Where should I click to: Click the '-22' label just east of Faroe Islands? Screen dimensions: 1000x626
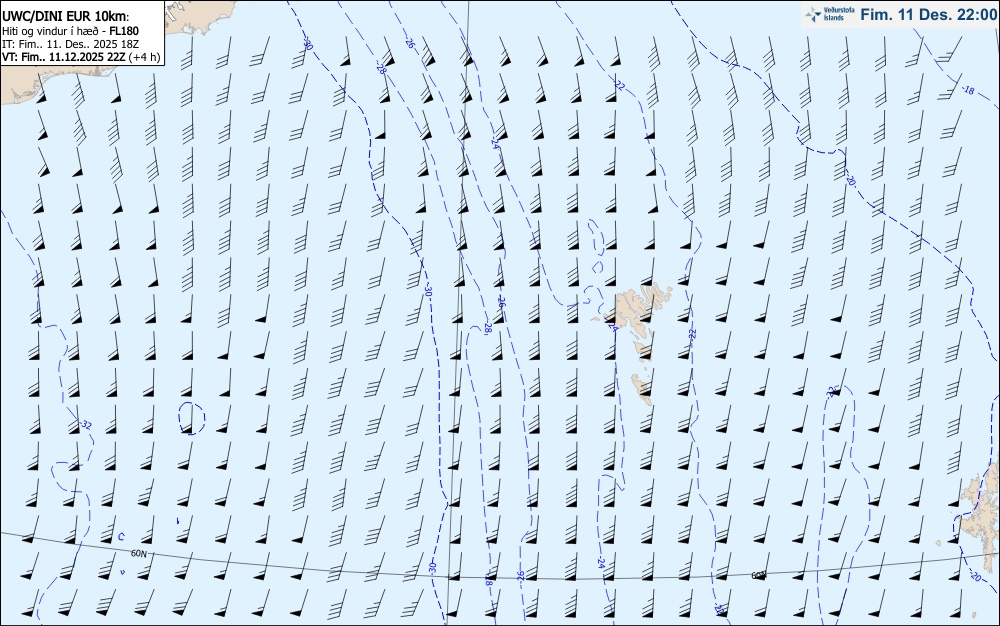(x=692, y=333)
